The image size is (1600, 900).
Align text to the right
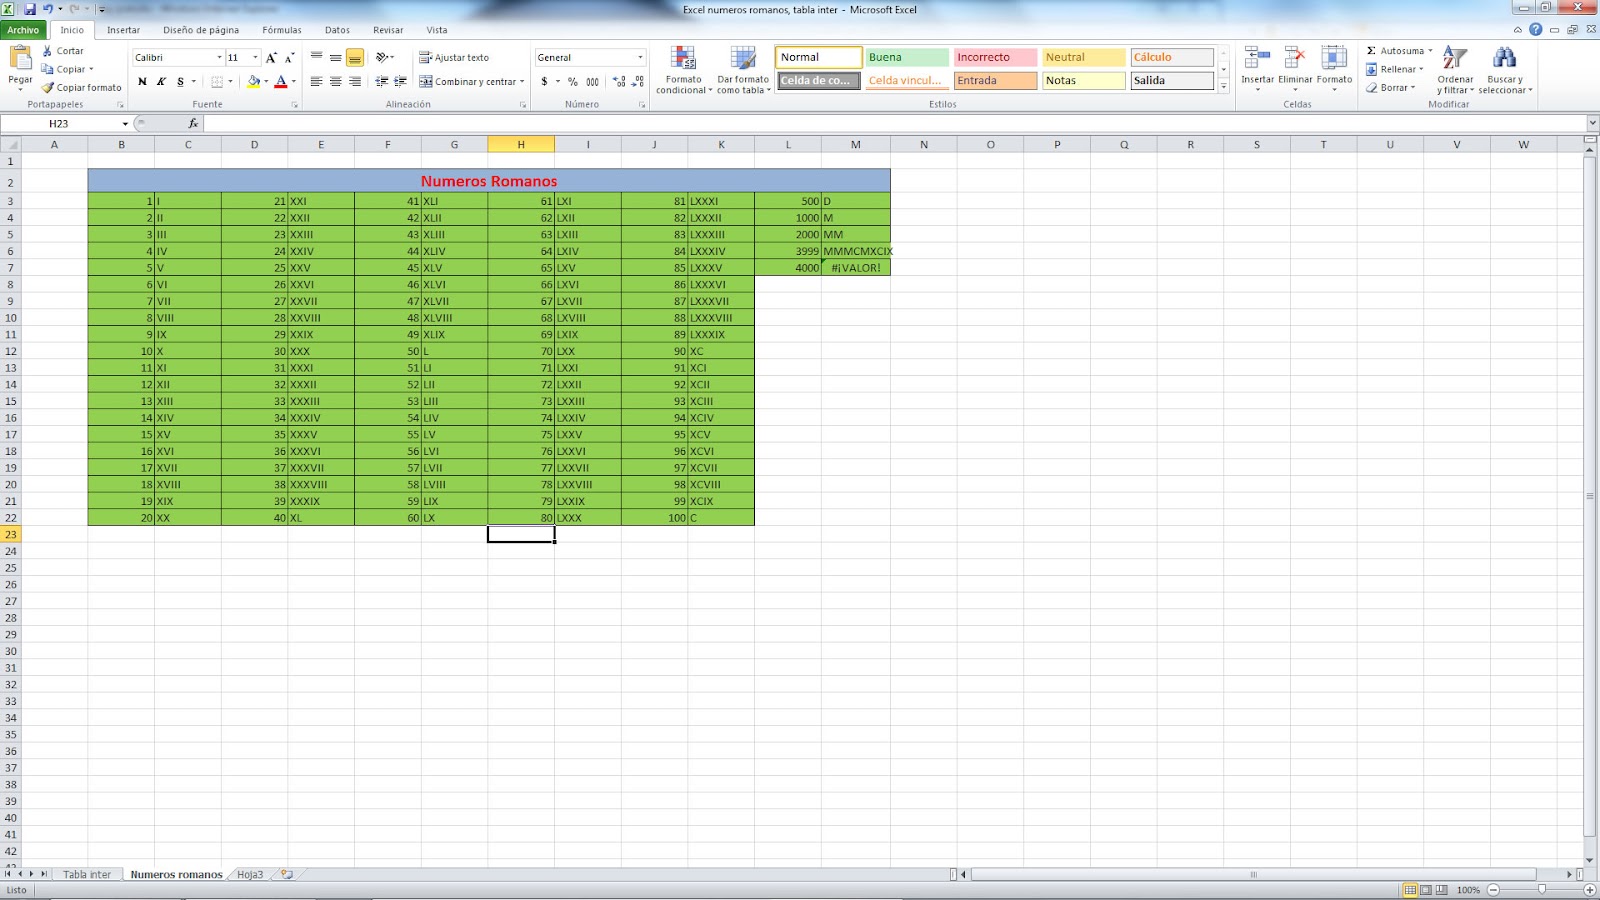tap(355, 82)
